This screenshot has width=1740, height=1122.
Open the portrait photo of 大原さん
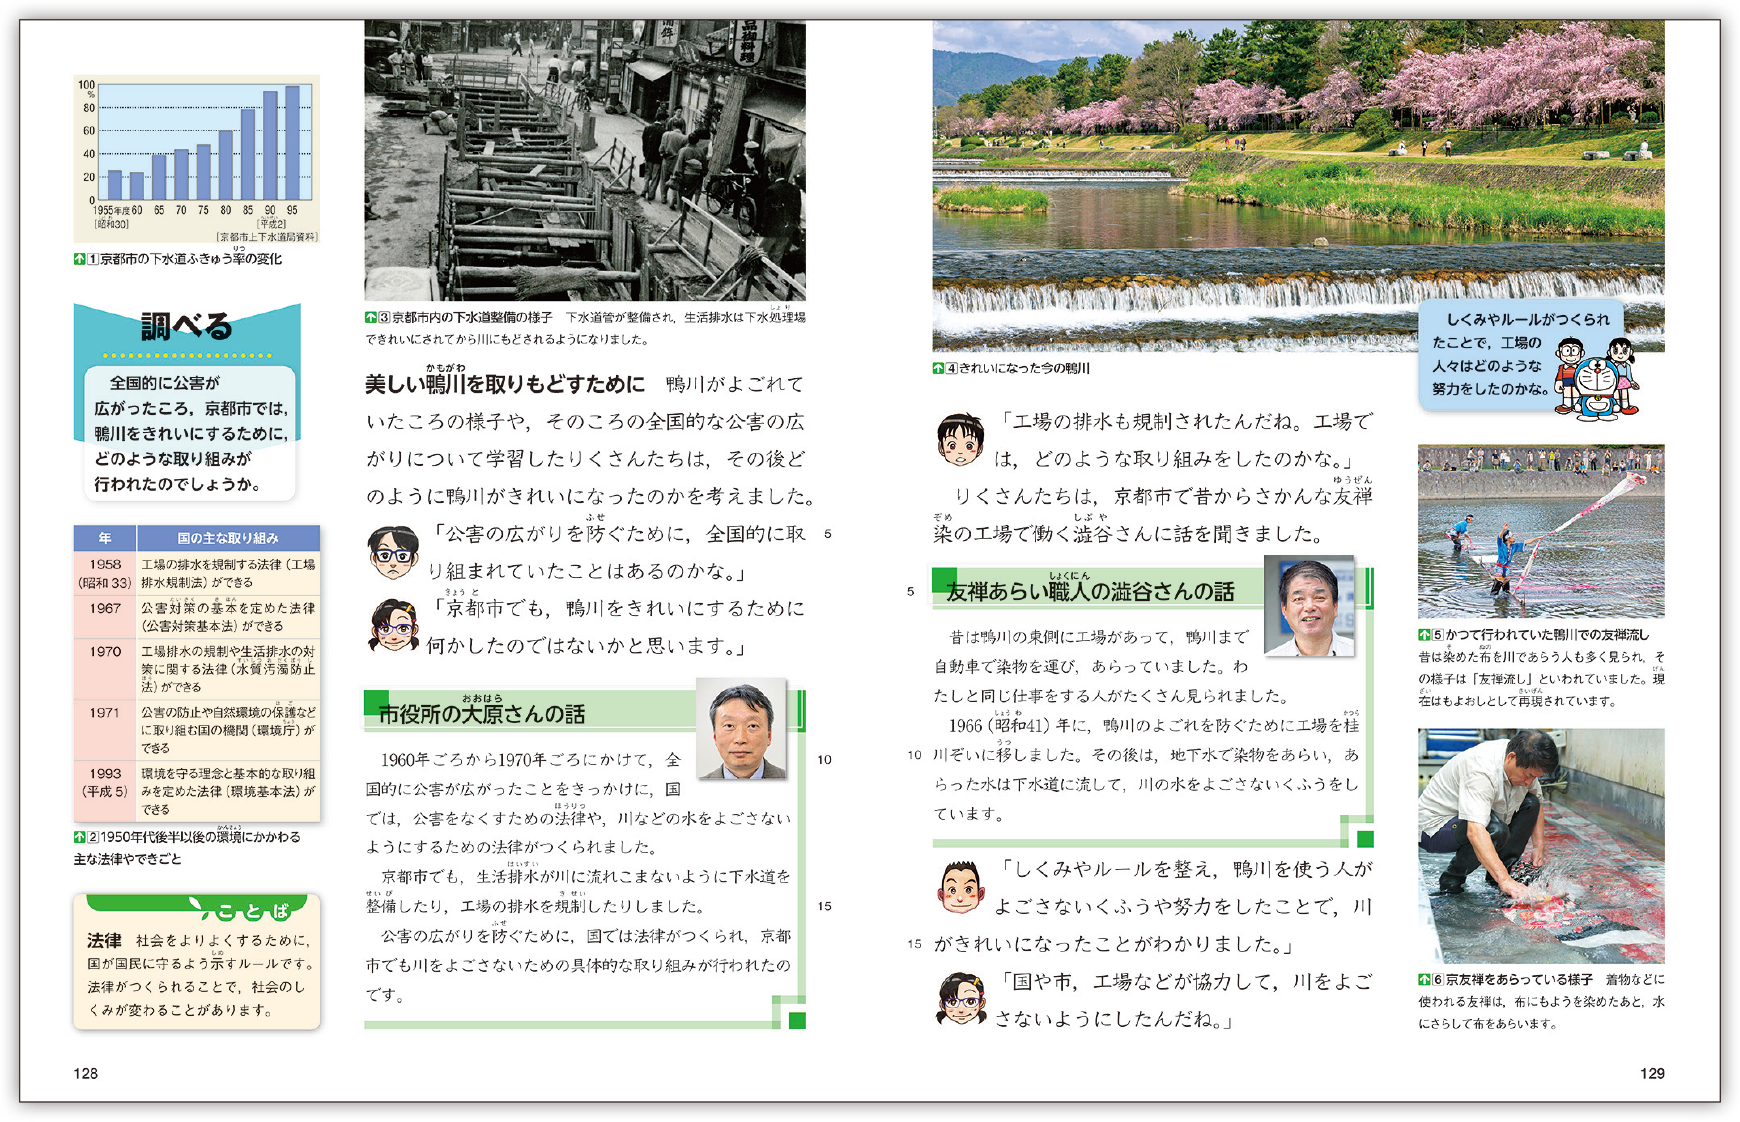[741, 729]
